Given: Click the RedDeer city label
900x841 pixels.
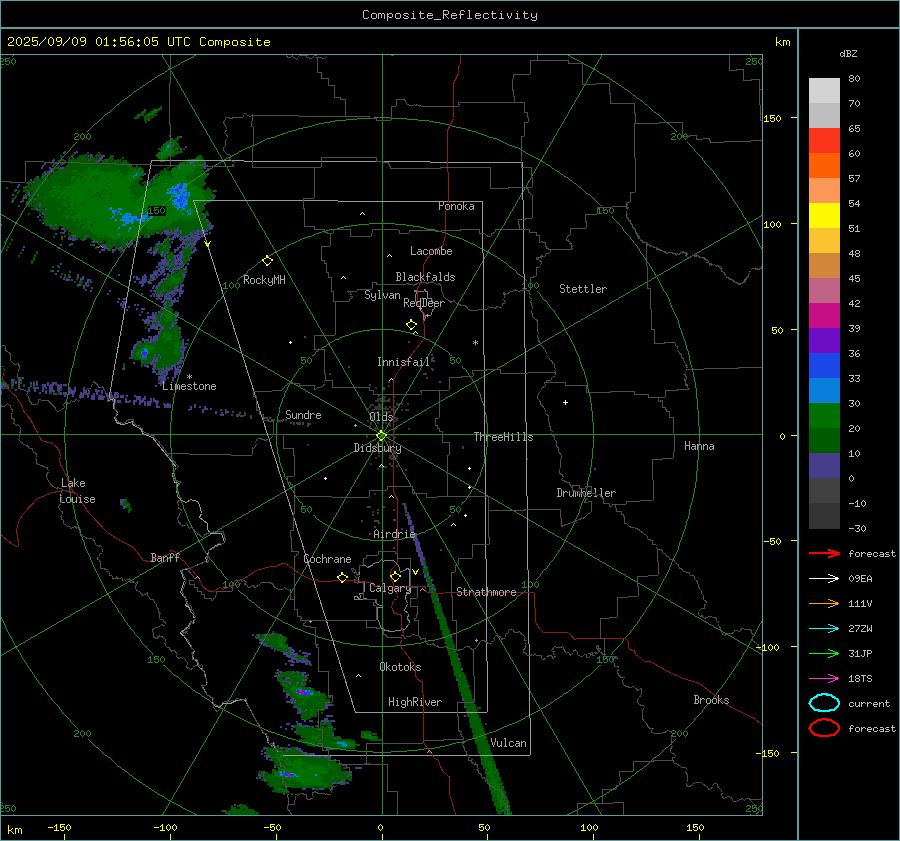Looking at the screenshot, I should tap(424, 303).
